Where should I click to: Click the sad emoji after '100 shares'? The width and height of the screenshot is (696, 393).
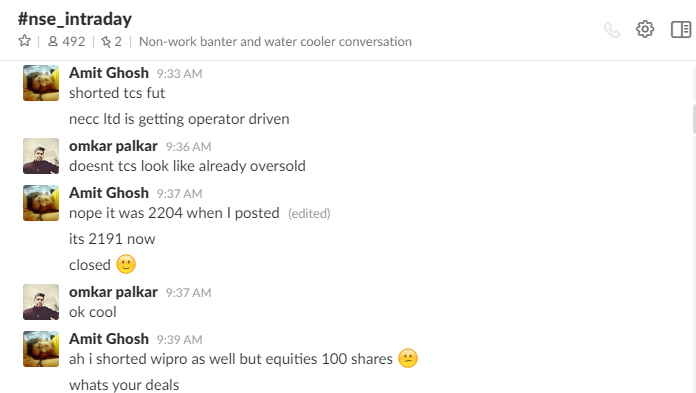point(408,358)
